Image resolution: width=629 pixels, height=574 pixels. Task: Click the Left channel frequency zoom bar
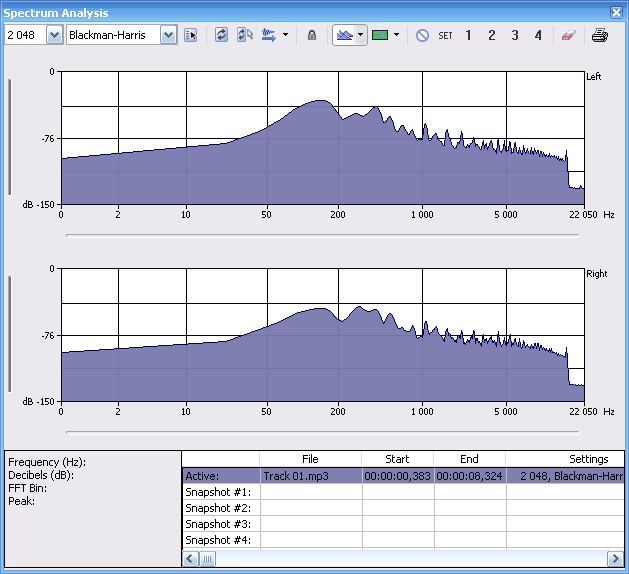[323, 235]
